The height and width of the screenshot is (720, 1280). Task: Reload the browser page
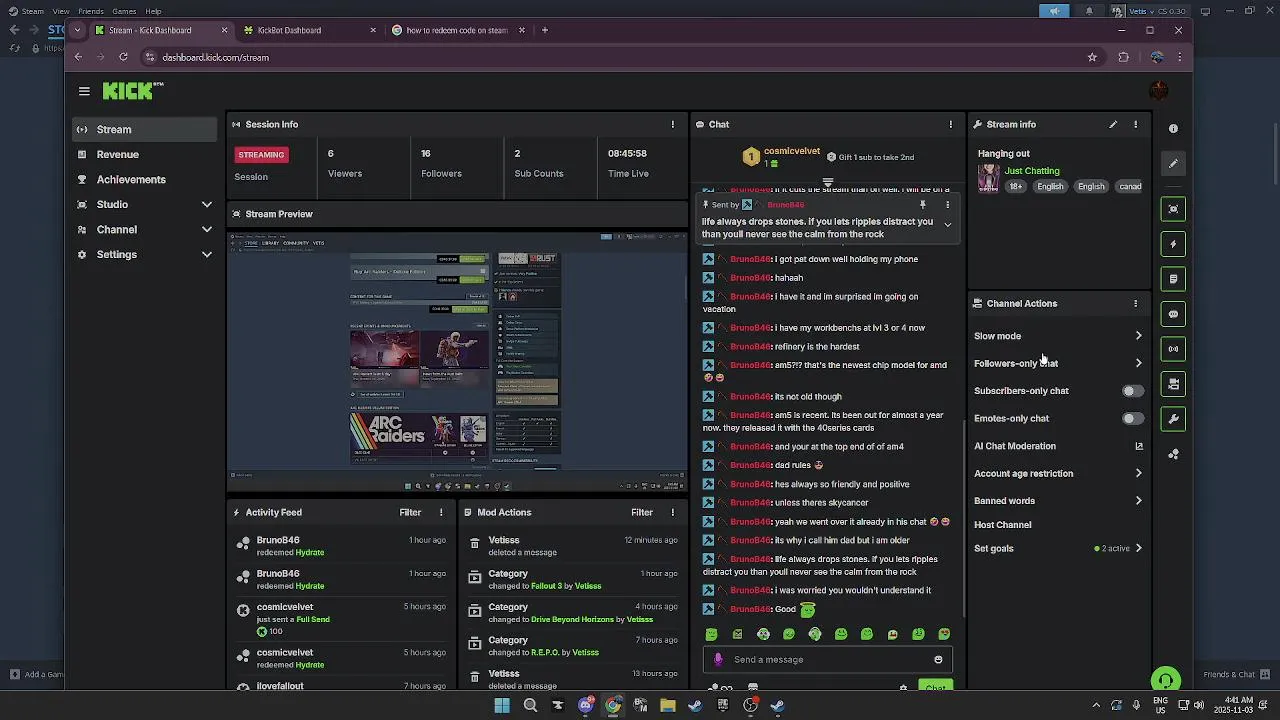tap(123, 57)
